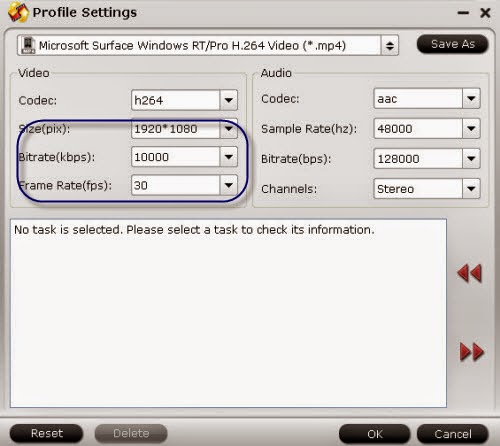Click the video bitrate field showing 10000

176,157
